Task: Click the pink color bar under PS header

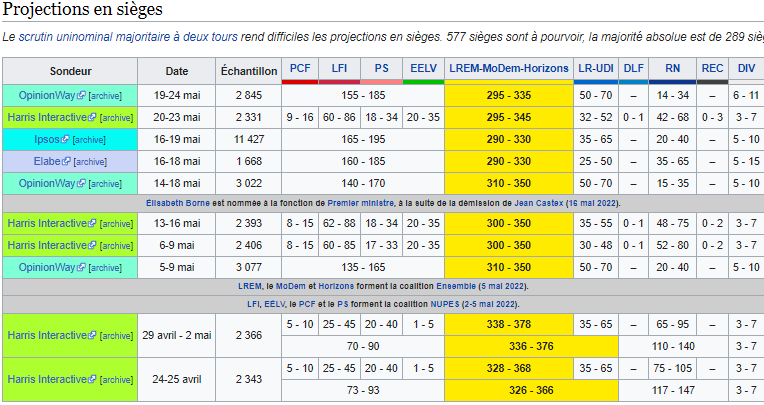Action: click(x=381, y=80)
